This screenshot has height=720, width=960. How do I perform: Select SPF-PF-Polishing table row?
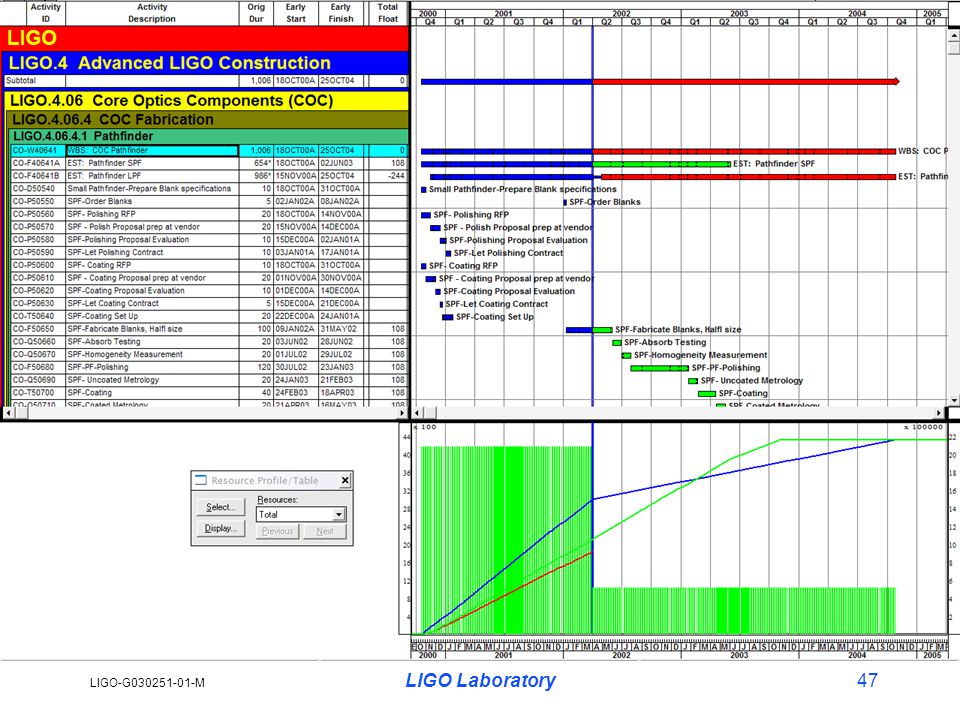point(209,367)
